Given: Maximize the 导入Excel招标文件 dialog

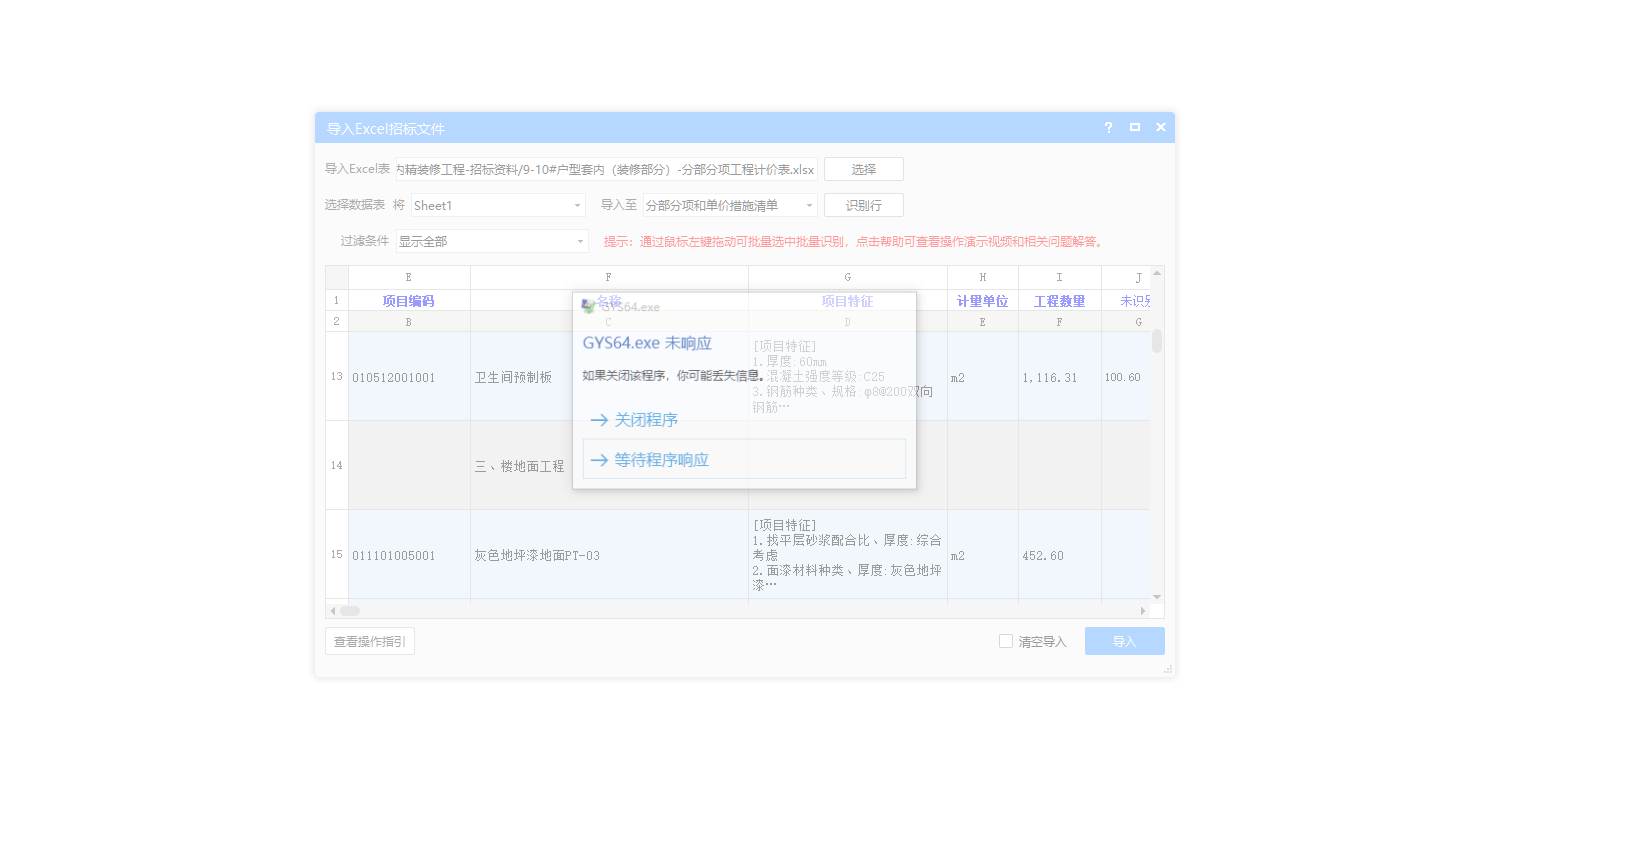Looking at the screenshot, I should (1135, 127).
